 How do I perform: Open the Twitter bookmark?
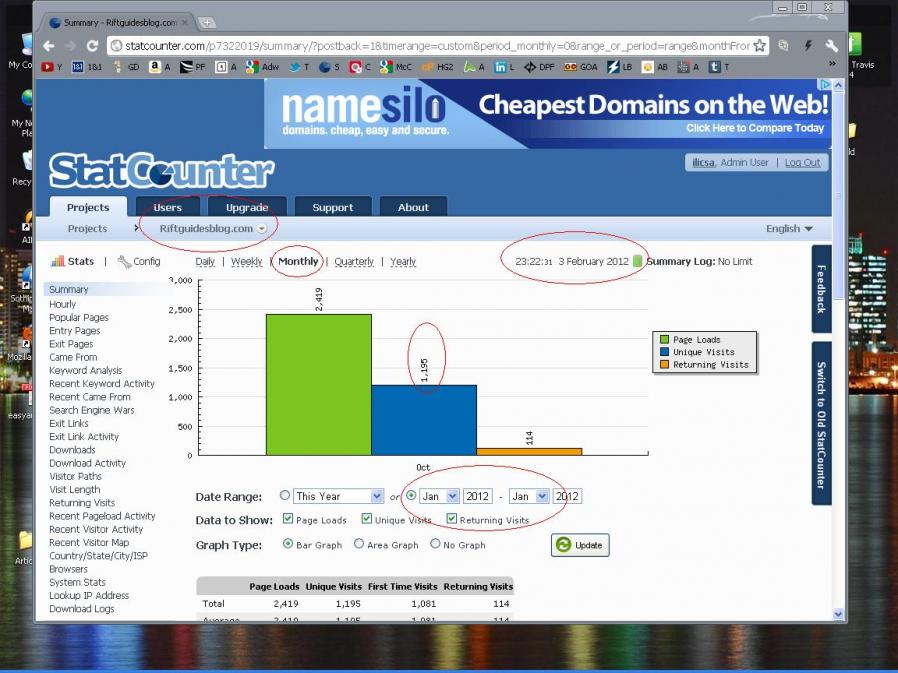[x=299, y=67]
